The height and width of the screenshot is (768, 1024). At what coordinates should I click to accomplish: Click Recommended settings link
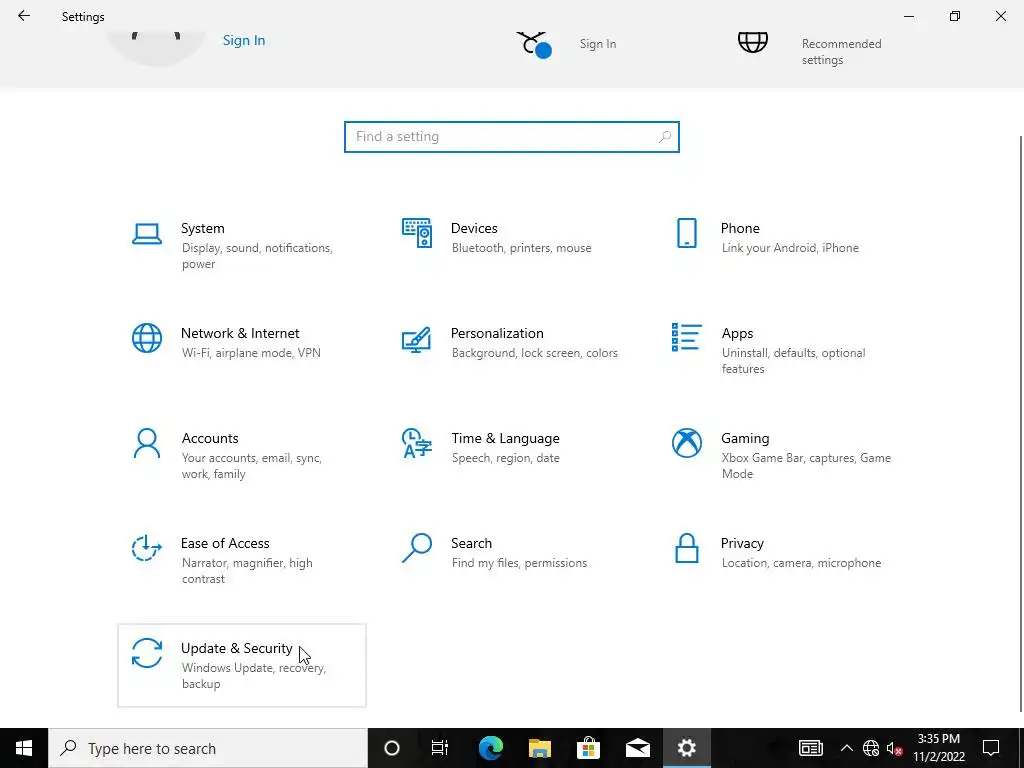[841, 52]
